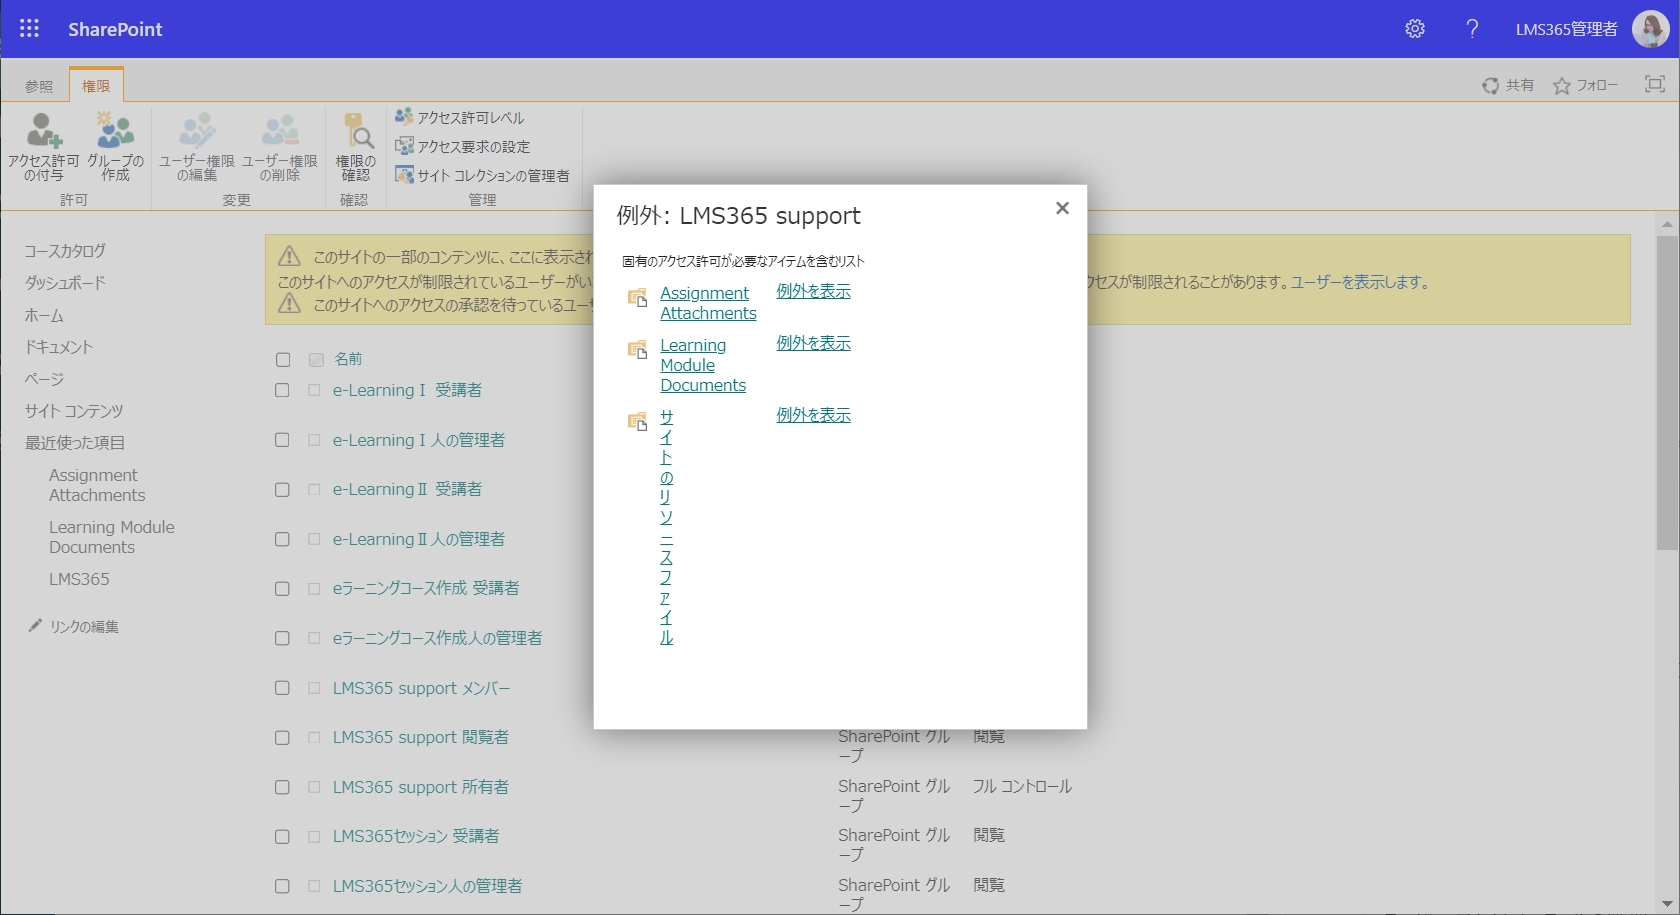Open Learning Module Documents in the left navigation
This screenshot has width=1680, height=915.
[x=112, y=537]
